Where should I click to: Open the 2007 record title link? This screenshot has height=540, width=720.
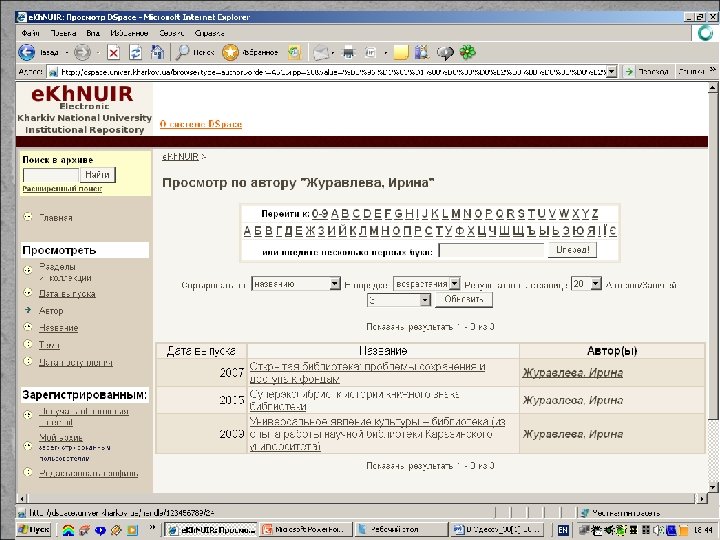coord(367,372)
